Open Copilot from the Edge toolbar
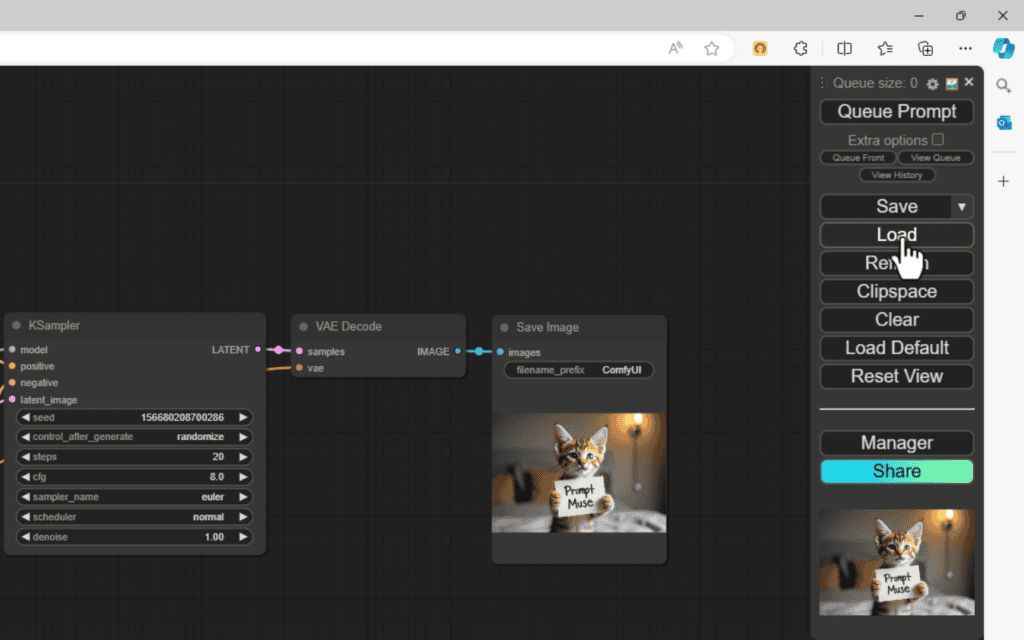1024x640 pixels. [1002, 47]
